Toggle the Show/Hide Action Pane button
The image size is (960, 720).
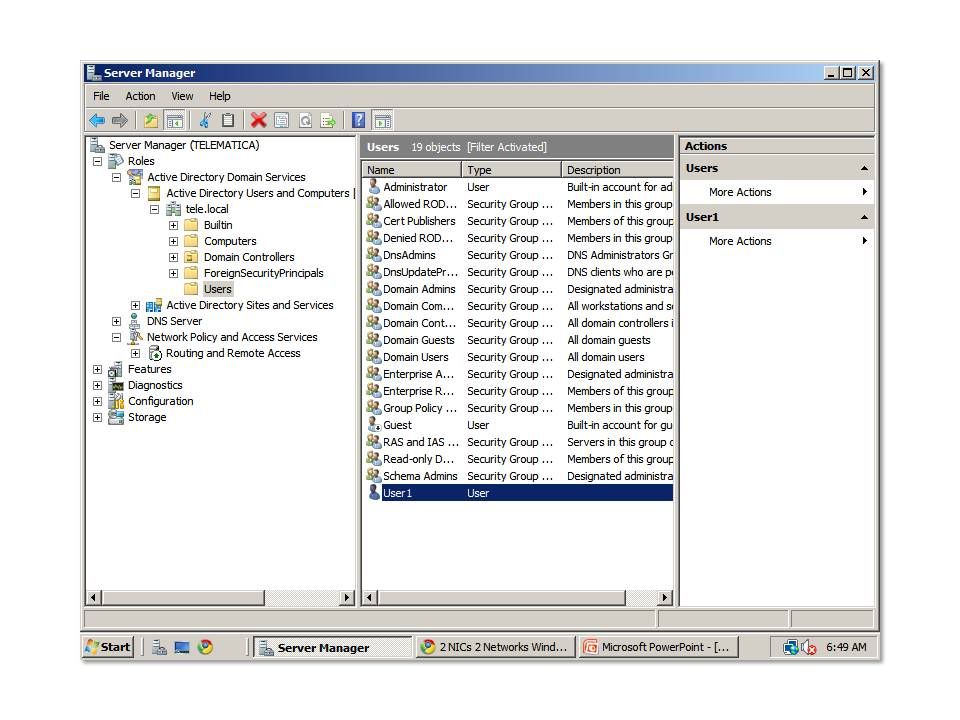[382, 120]
